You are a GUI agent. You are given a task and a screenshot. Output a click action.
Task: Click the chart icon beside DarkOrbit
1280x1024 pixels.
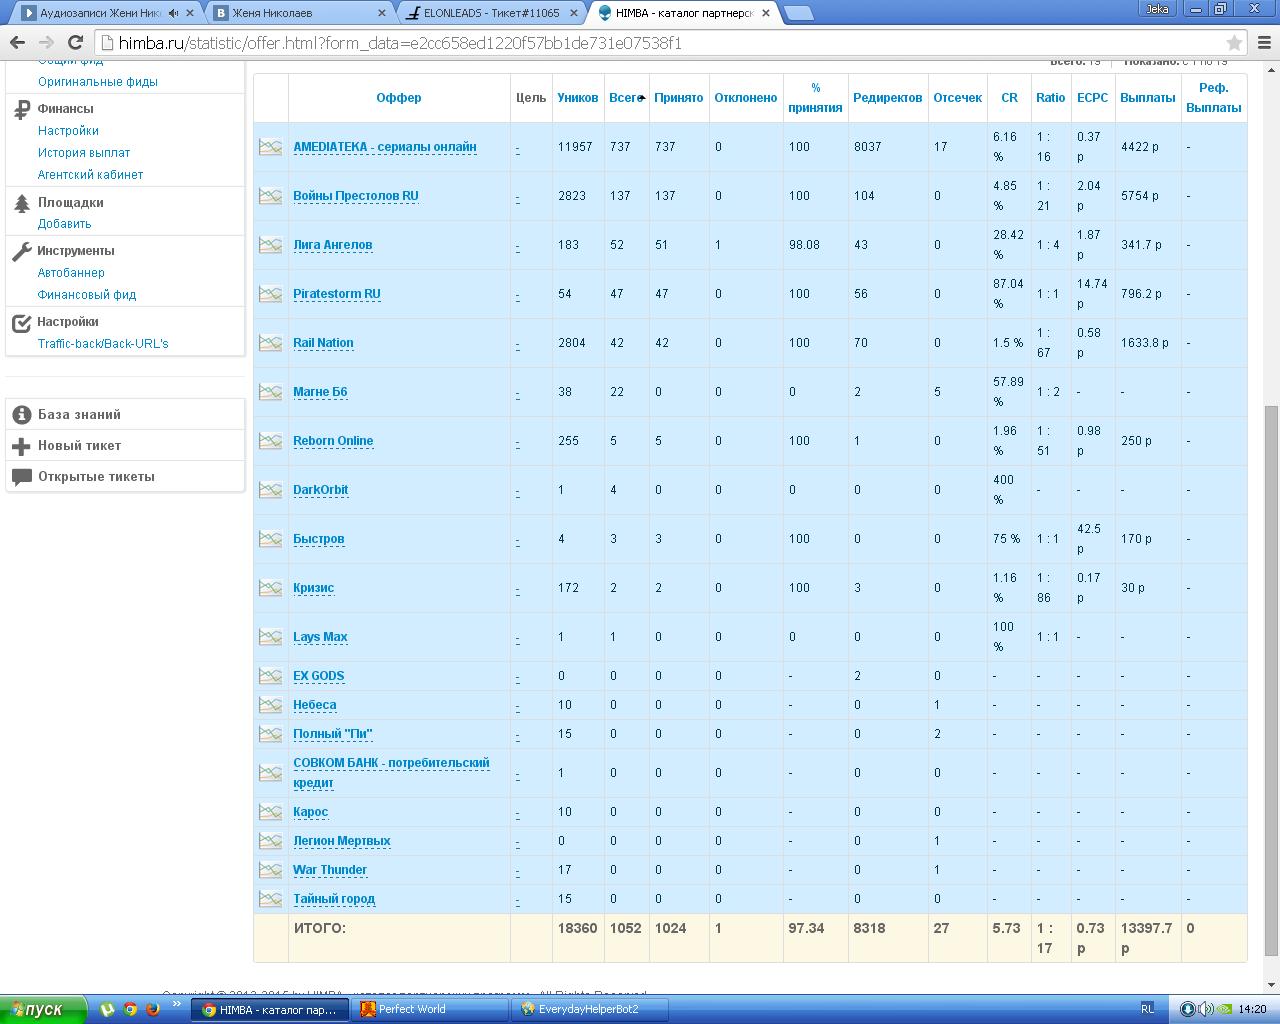[x=270, y=490]
